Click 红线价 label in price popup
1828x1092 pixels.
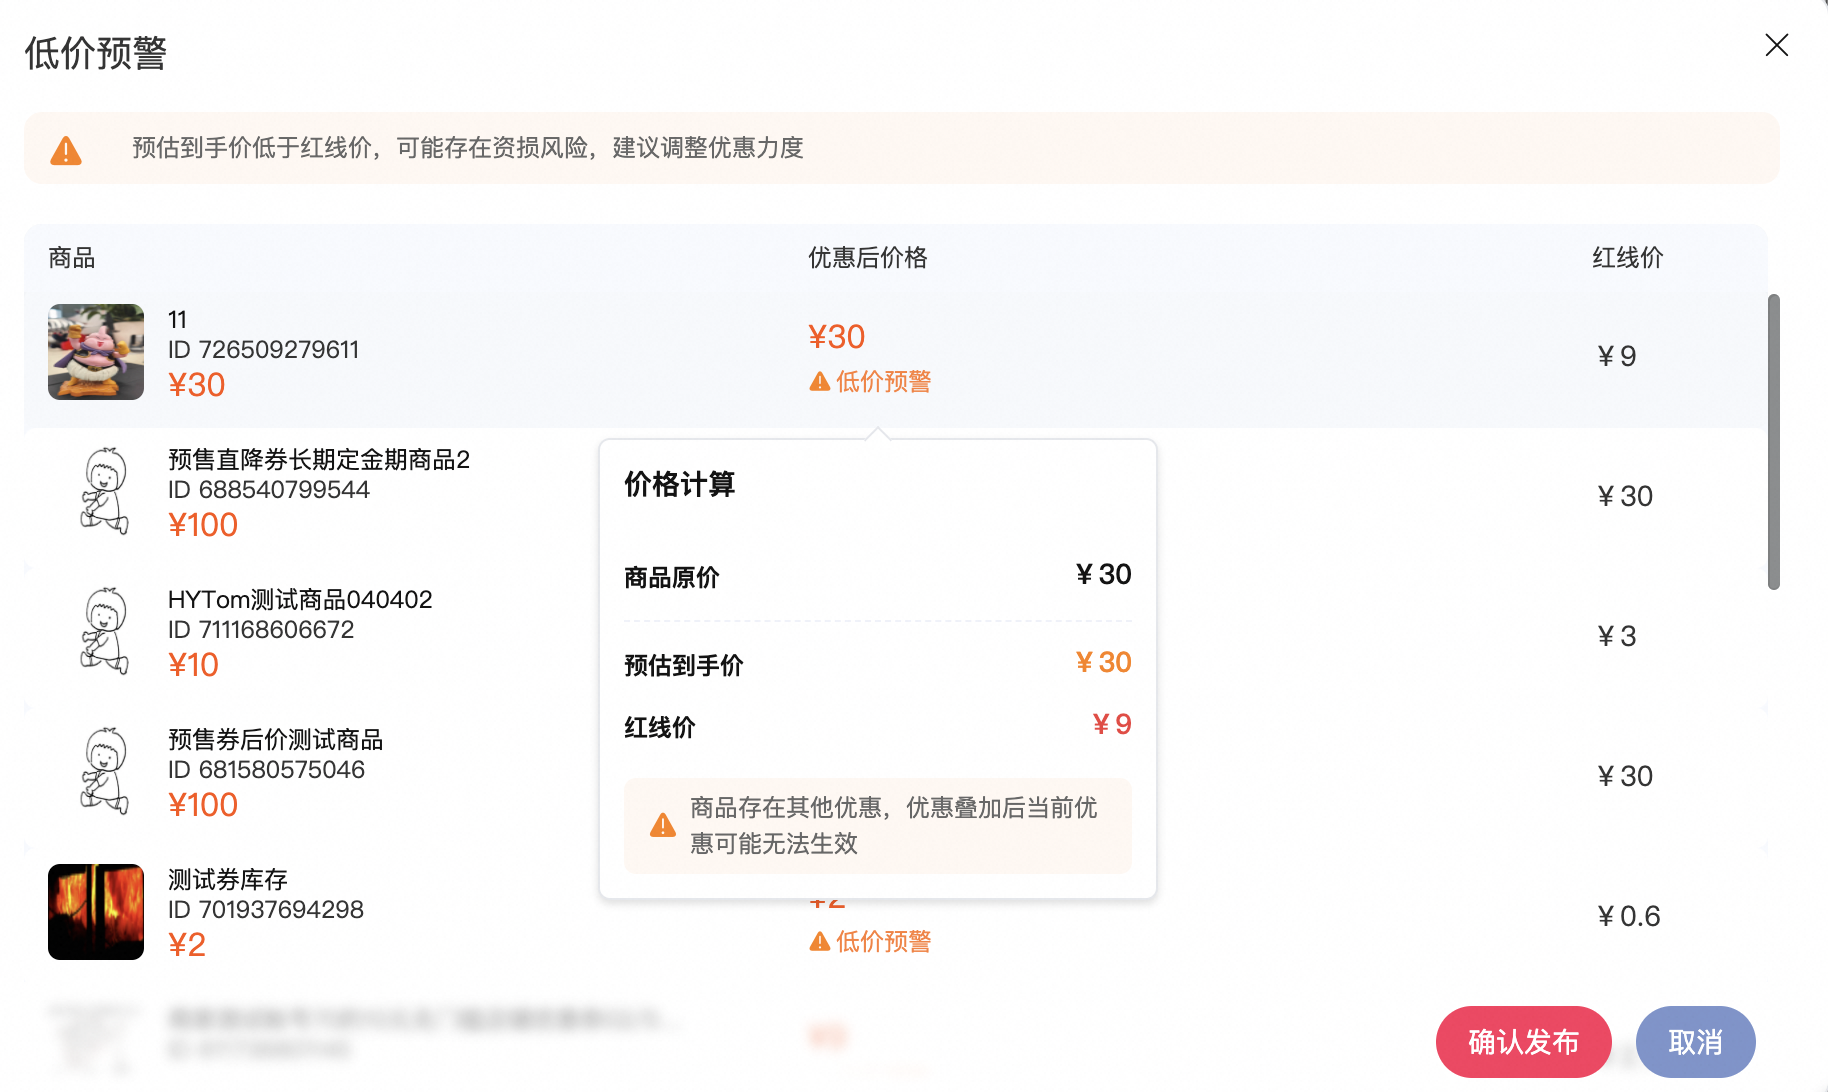pyautogui.click(x=660, y=728)
